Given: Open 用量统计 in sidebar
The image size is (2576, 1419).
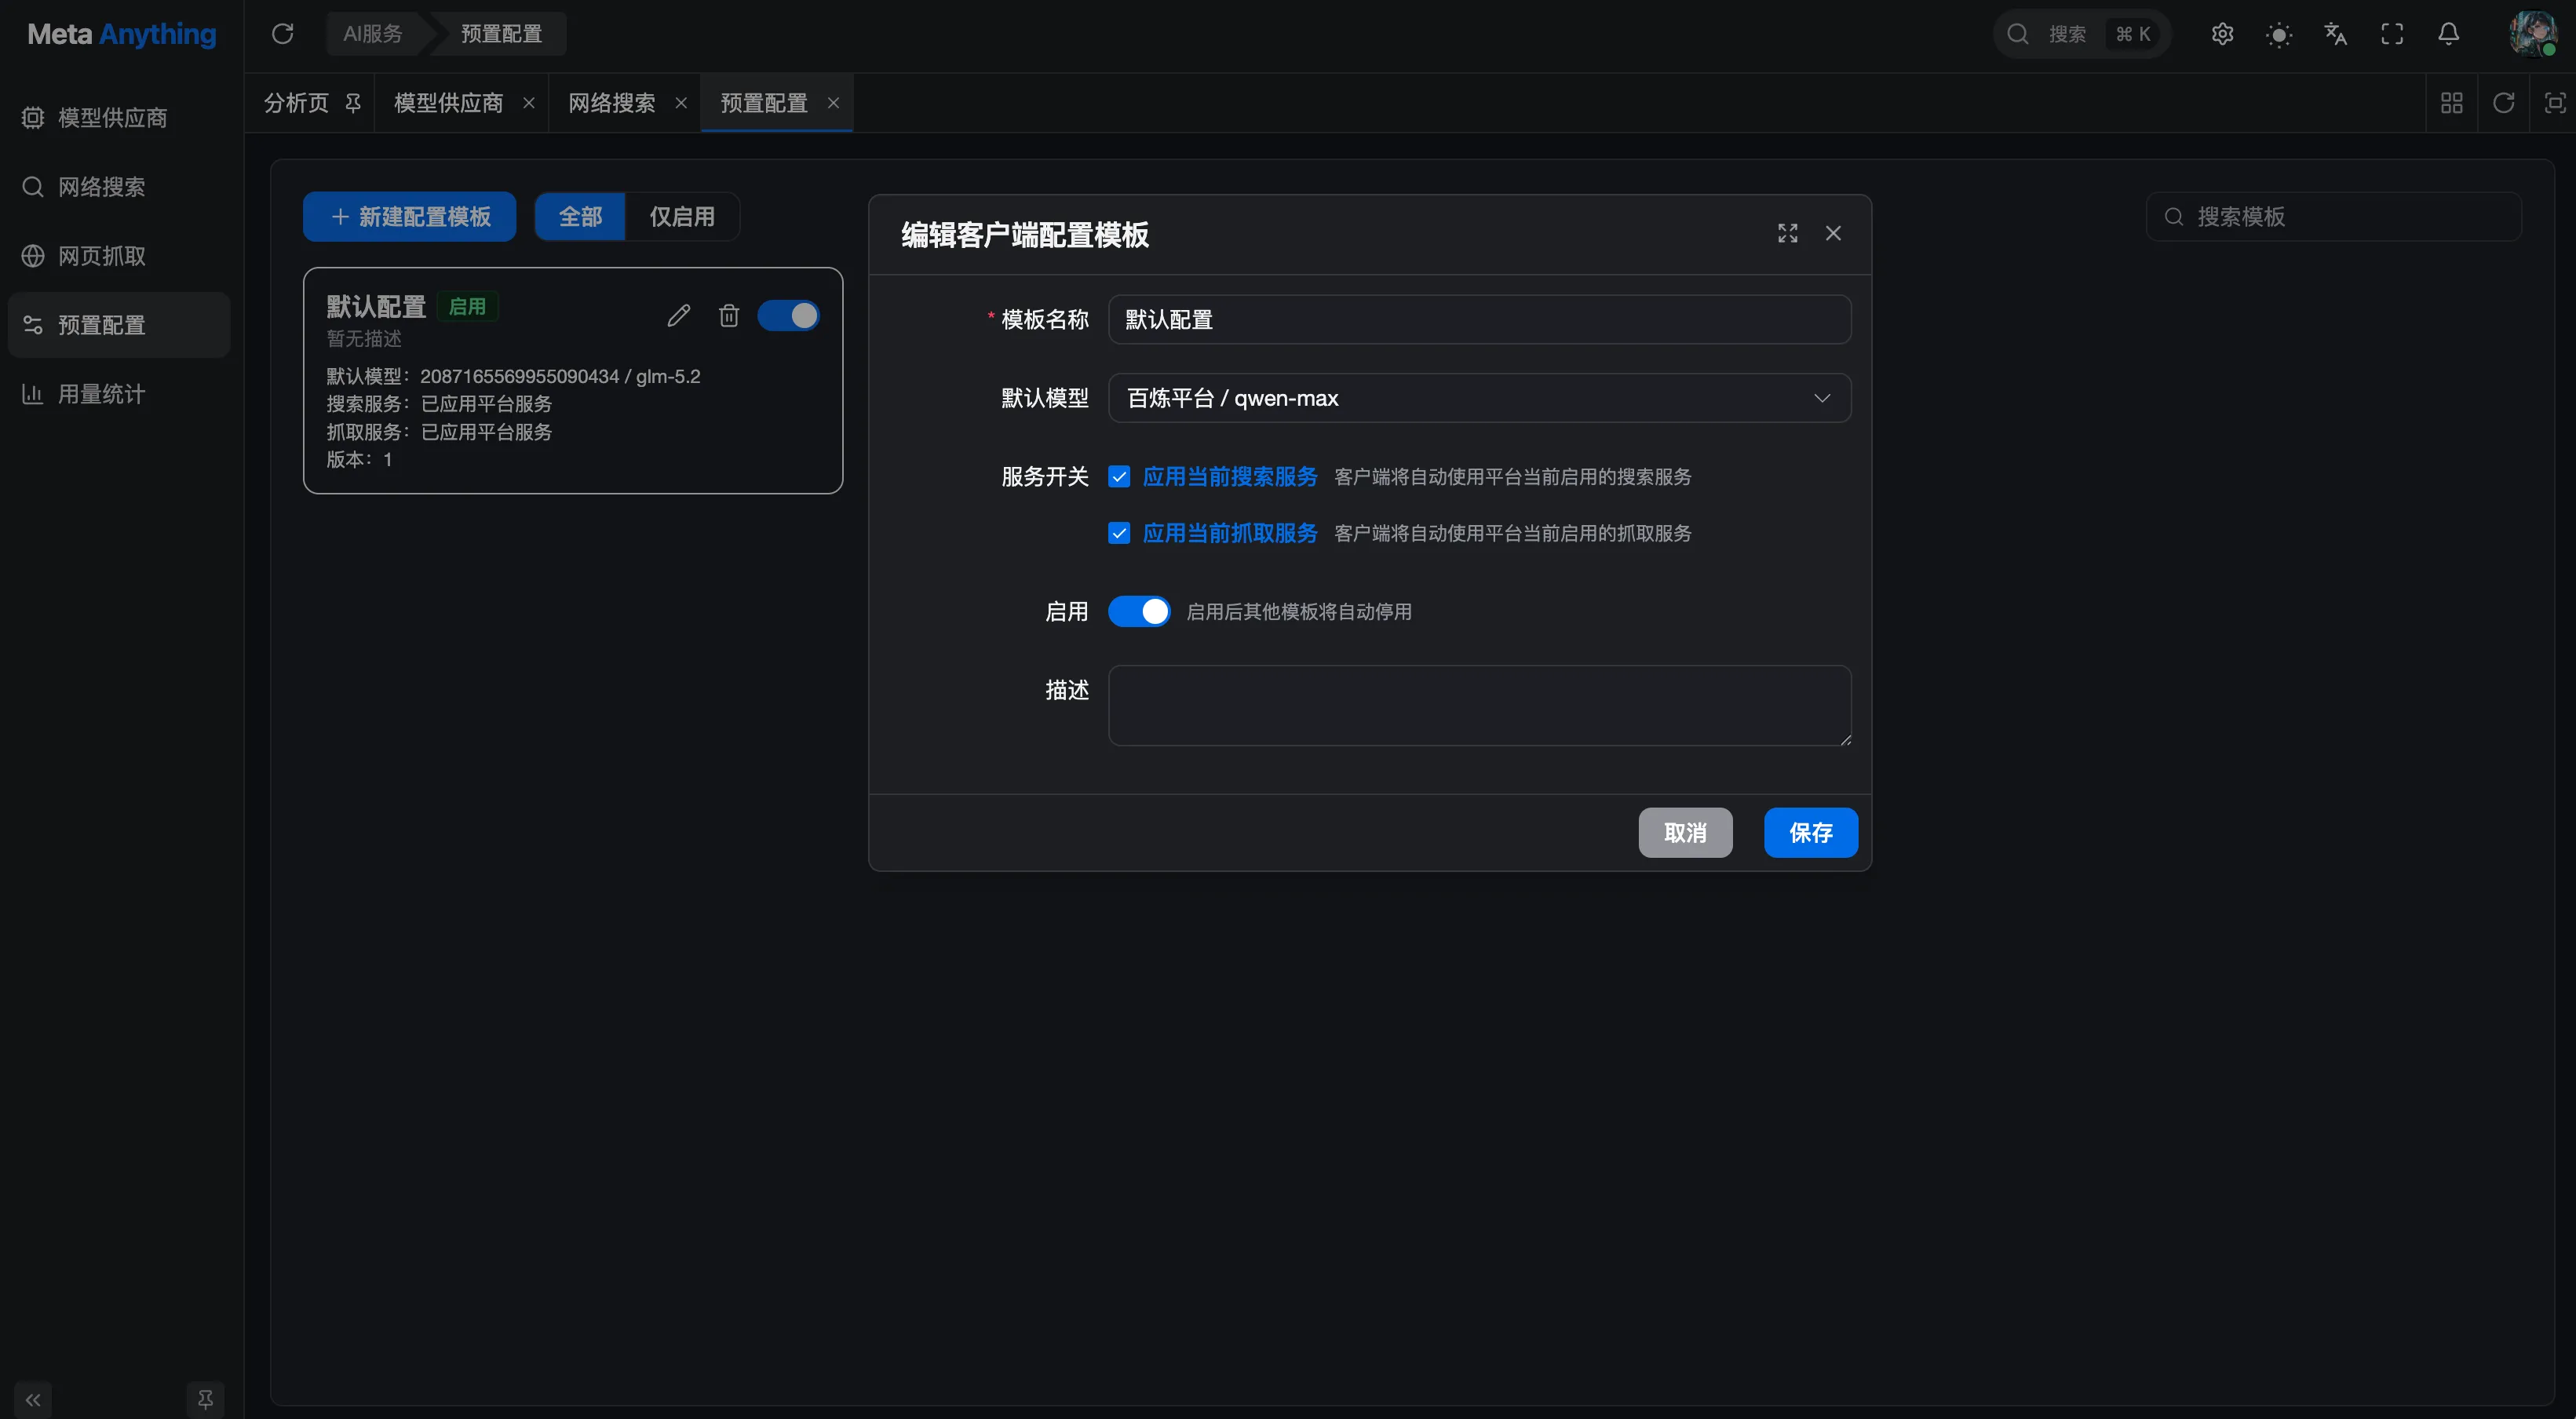Looking at the screenshot, I should pos(119,394).
